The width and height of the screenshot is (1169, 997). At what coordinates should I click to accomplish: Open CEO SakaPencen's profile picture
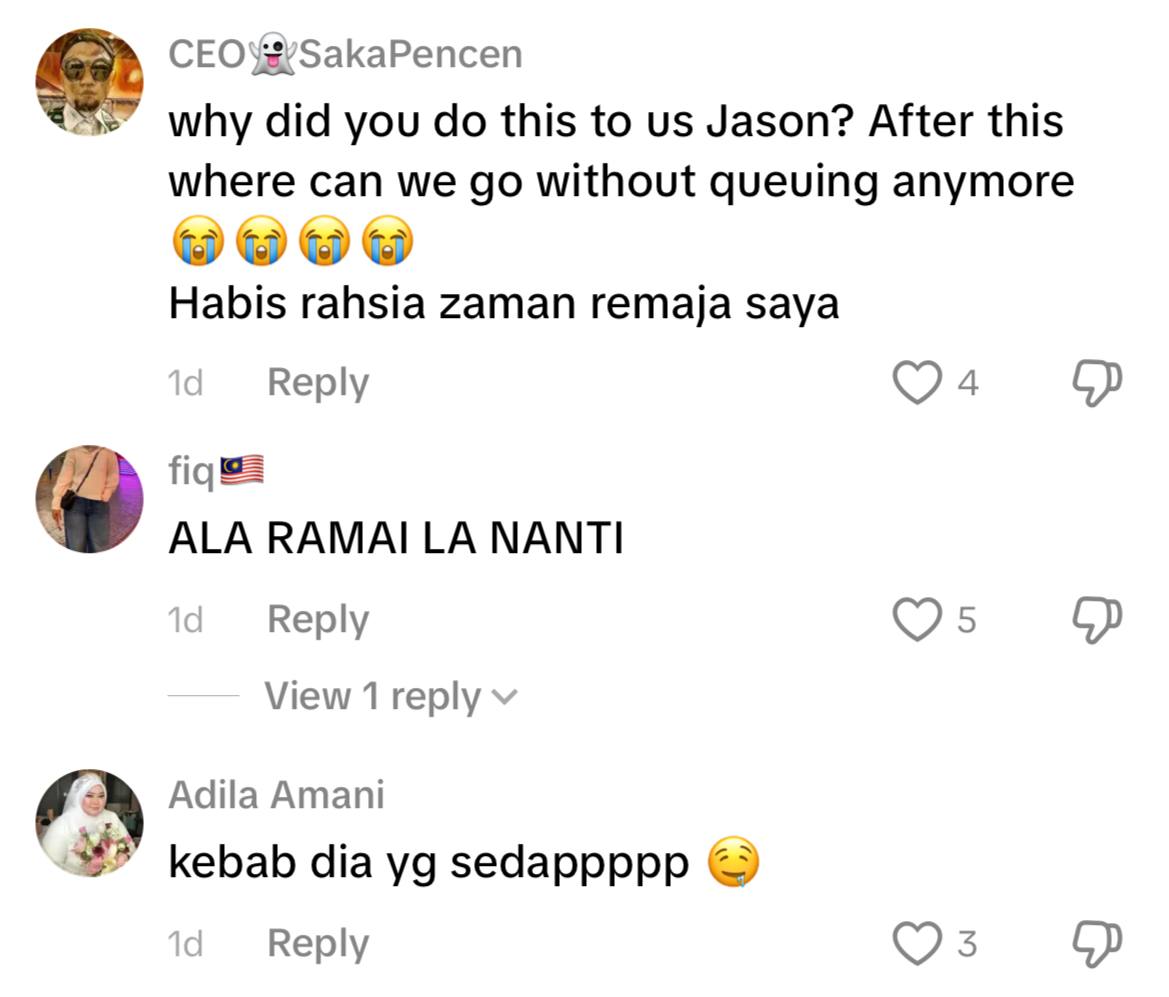point(89,82)
